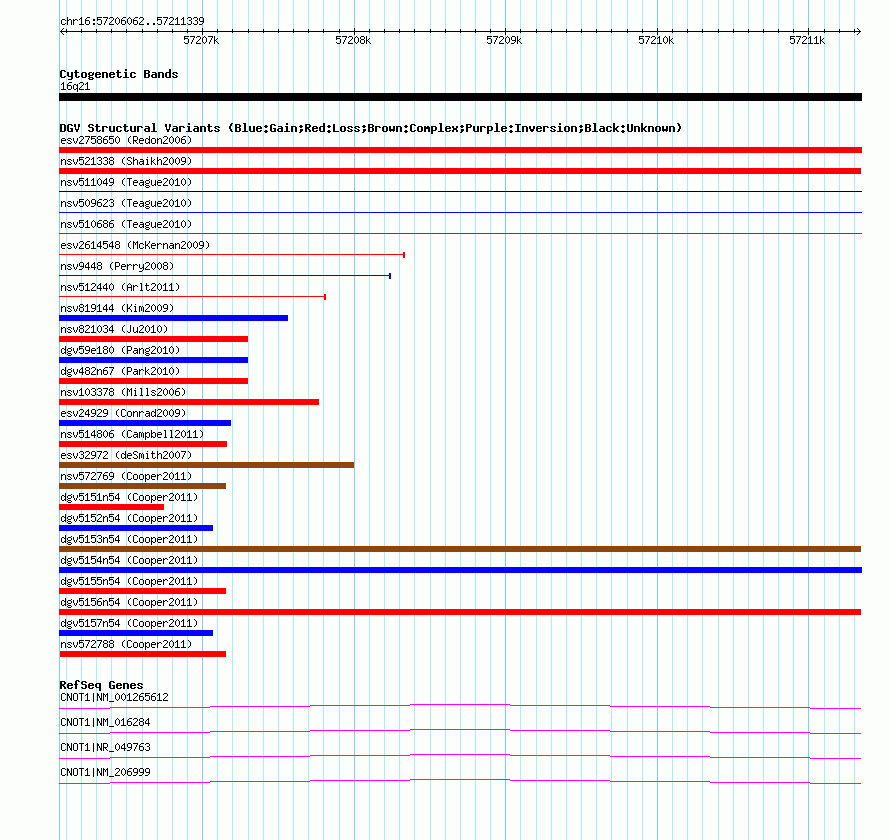Select the DGV Structural Variants track title
Image resolution: width=890 pixels, height=840 pixels.
pyautogui.click(x=371, y=128)
